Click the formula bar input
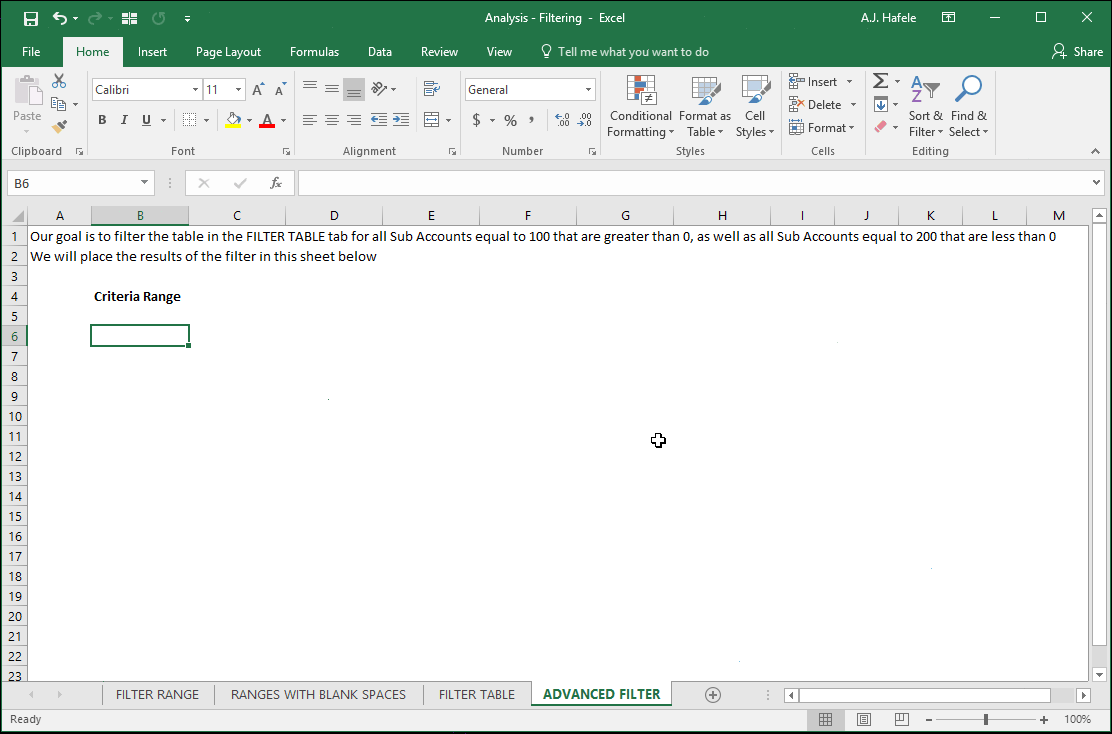This screenshot has height=734, width=1112. coord(696,183)
